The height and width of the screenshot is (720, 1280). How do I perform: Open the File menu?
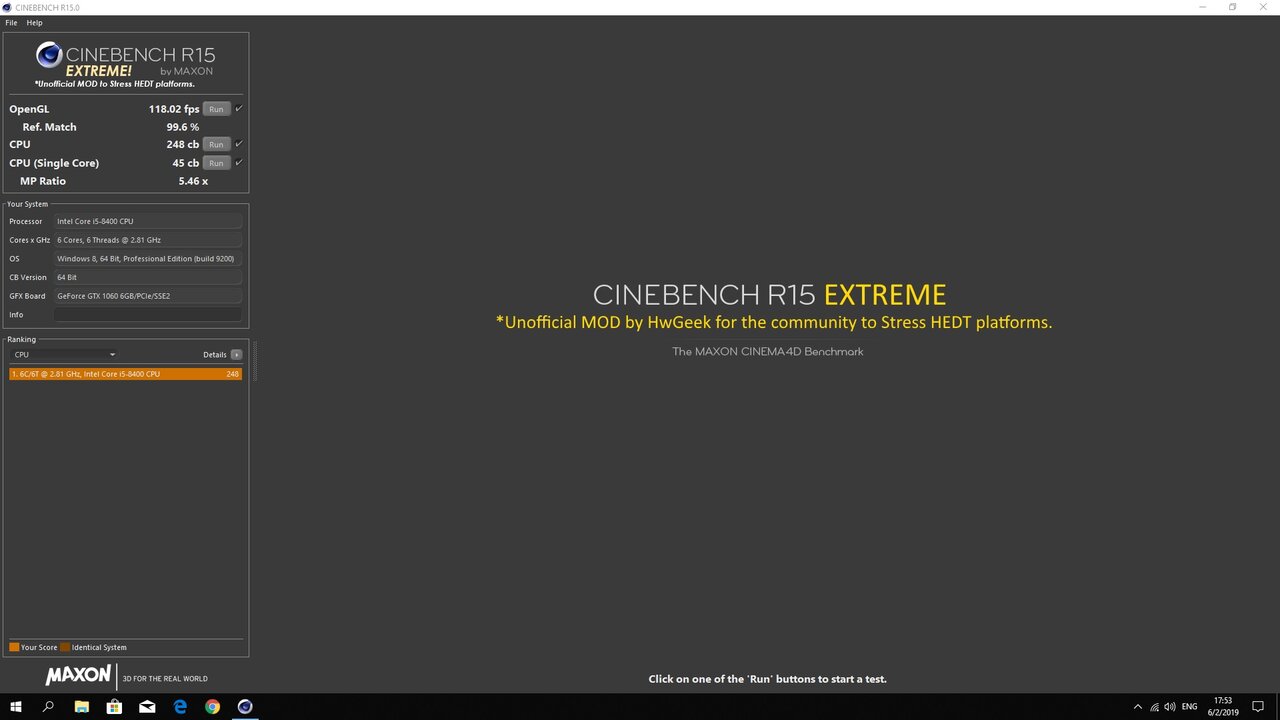(x=11, y=22)
